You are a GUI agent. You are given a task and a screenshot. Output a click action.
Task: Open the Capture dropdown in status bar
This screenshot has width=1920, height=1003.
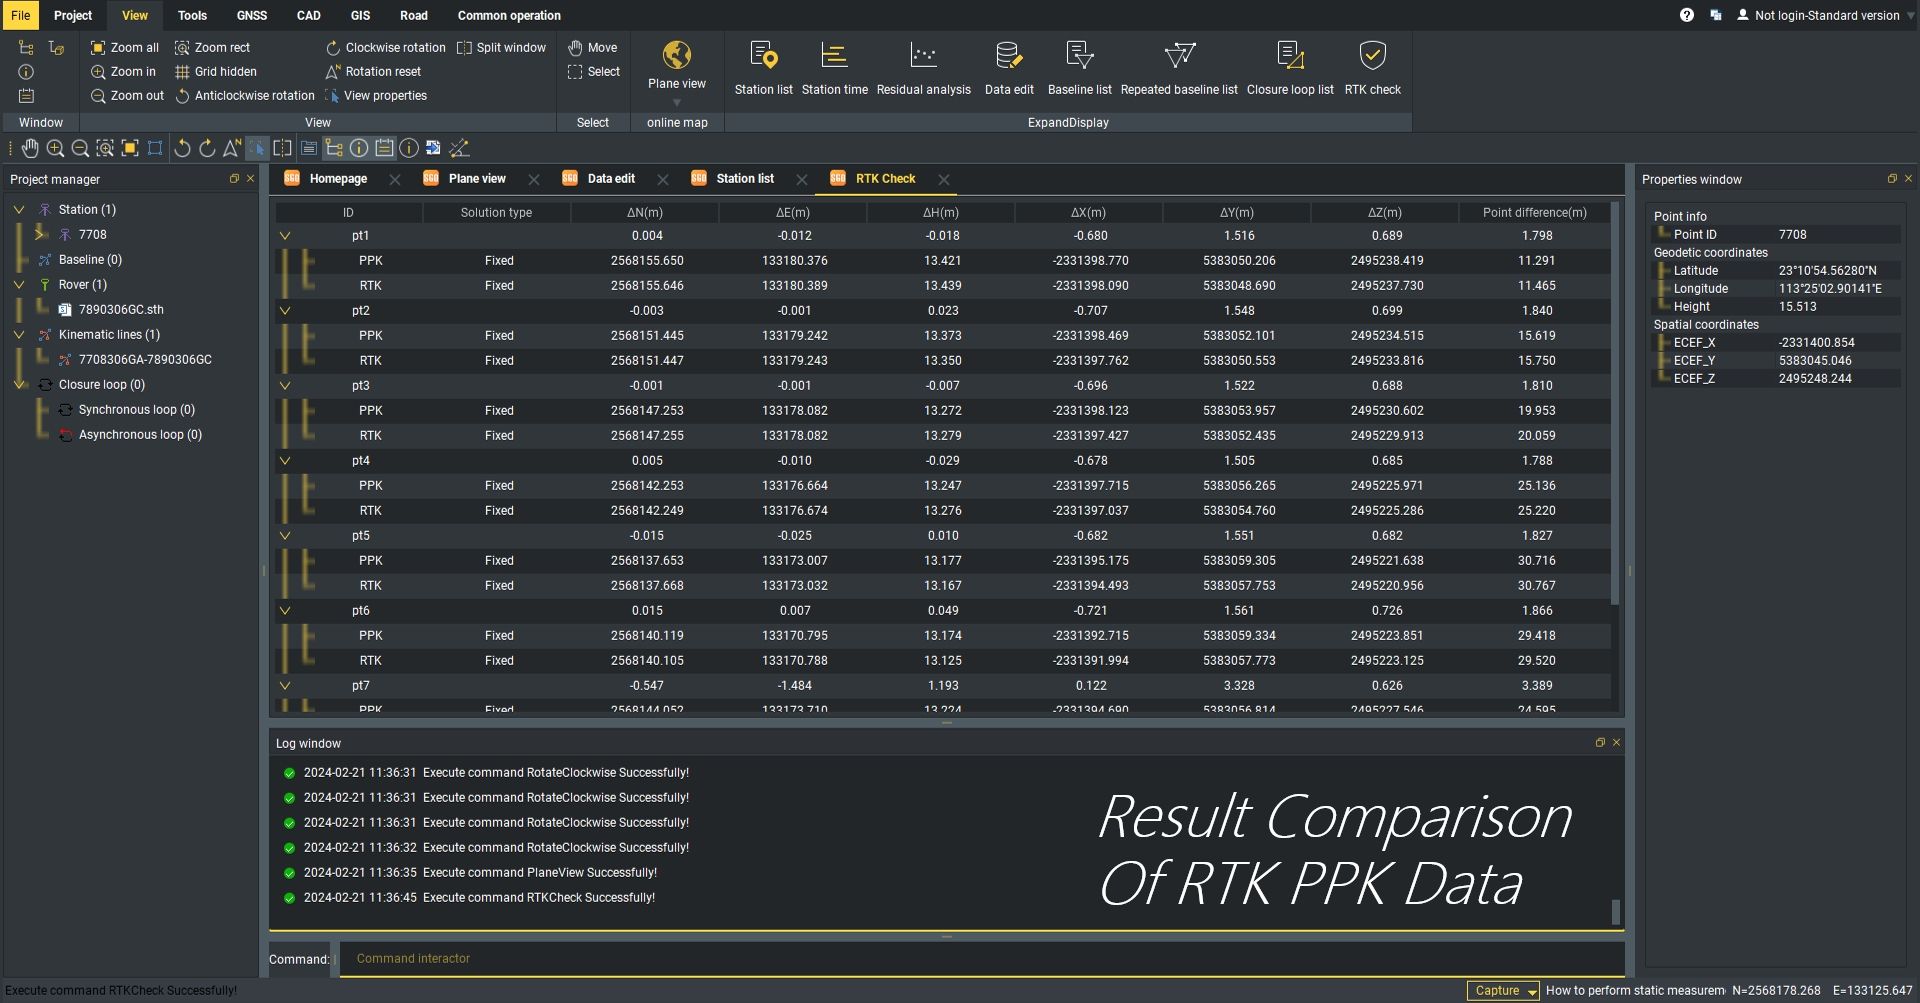(x=1531, y=991)
